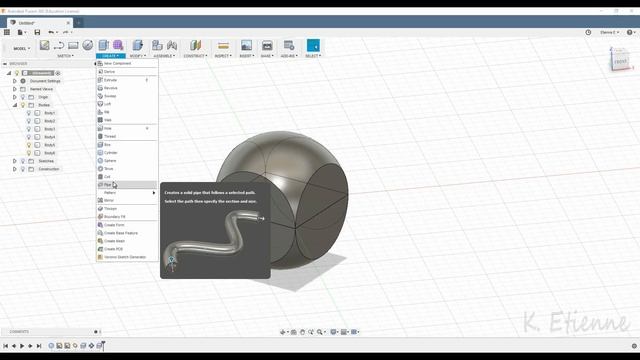Click the Scripts and Add-Ins icon
This screenshot has width=640, height=360.
pos(289,45)
